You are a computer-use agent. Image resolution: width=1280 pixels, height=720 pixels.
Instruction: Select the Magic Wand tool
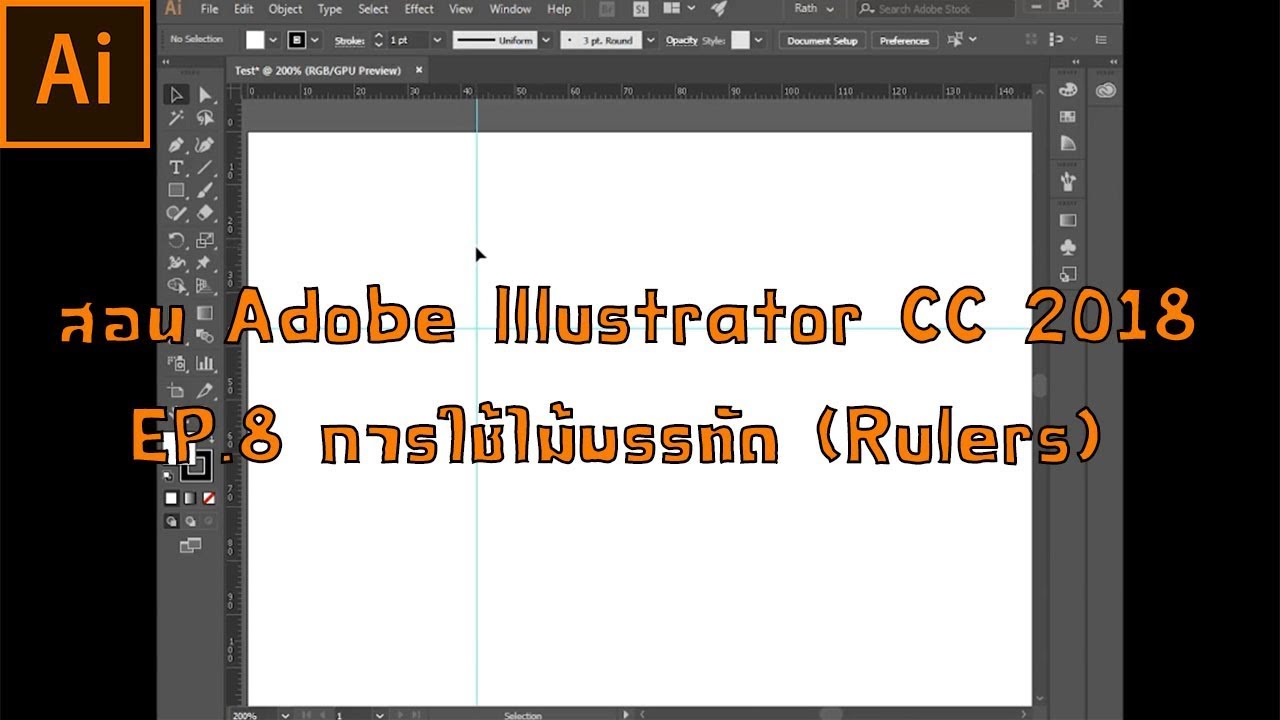tap(177, 119)
